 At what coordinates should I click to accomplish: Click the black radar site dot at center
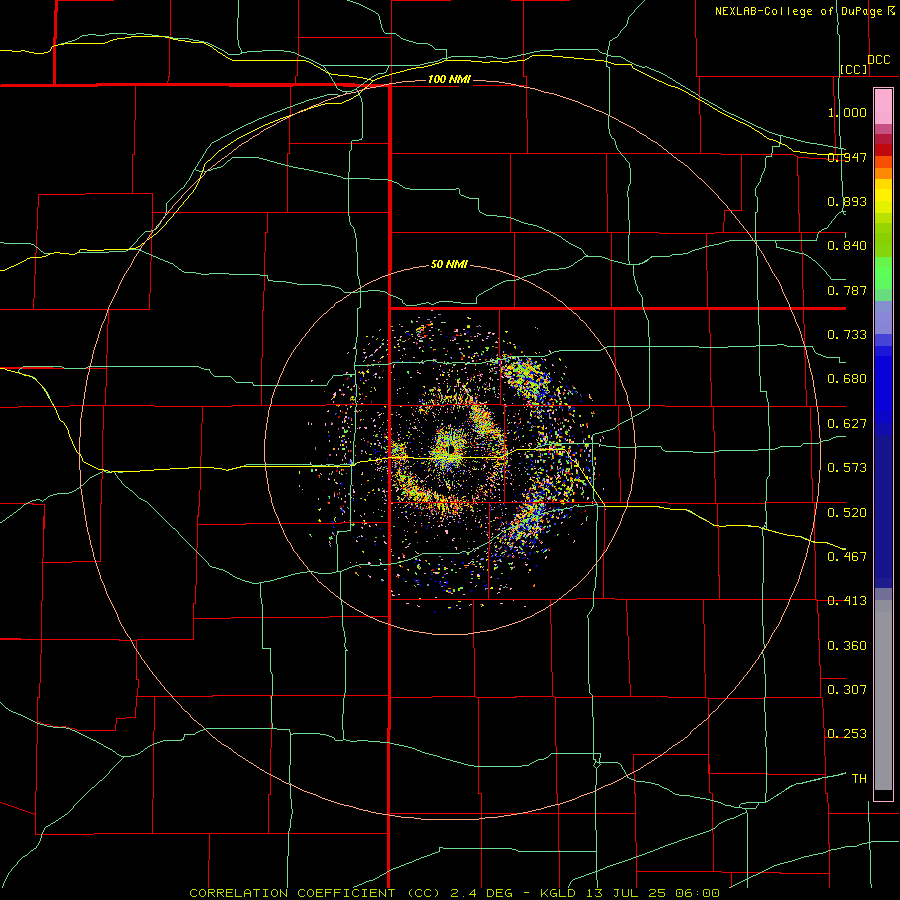coord(453,448)
